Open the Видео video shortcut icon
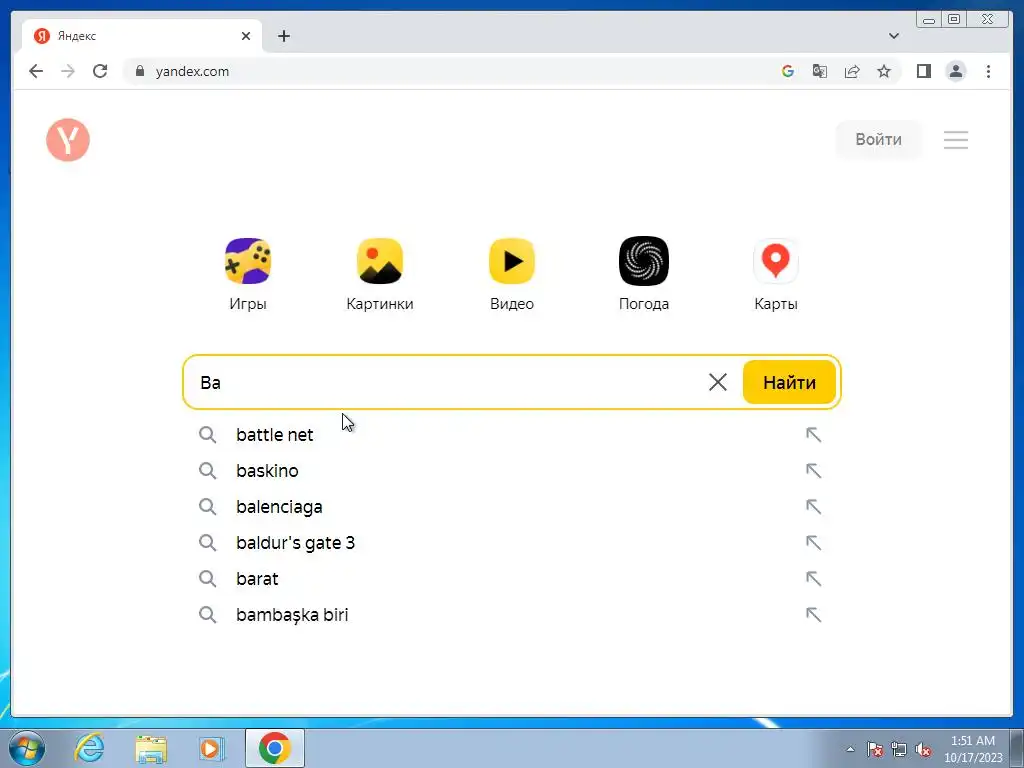Image resolution: width=1024 pixels, height=768 pixels. (512, 261)
